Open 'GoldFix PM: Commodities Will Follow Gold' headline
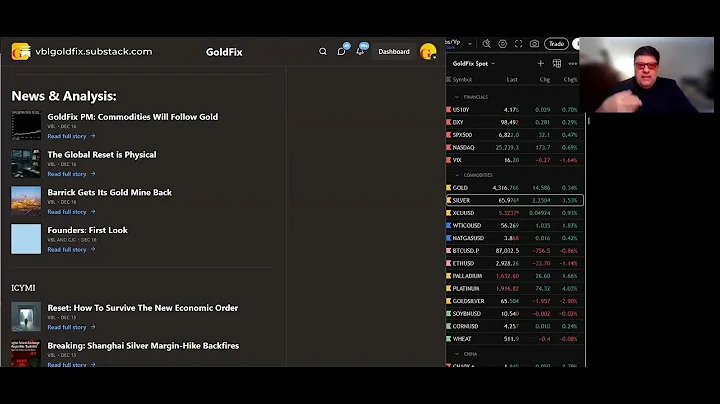 click(x=133, y=117)
